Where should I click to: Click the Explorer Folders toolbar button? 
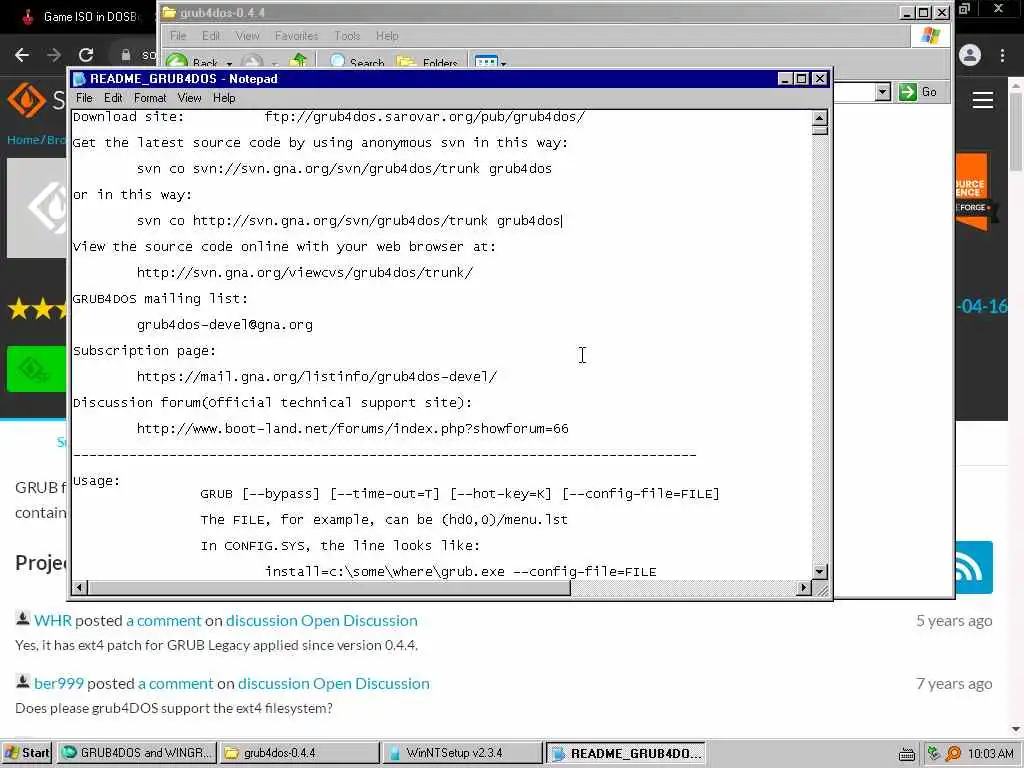click(x=427, y=62)
